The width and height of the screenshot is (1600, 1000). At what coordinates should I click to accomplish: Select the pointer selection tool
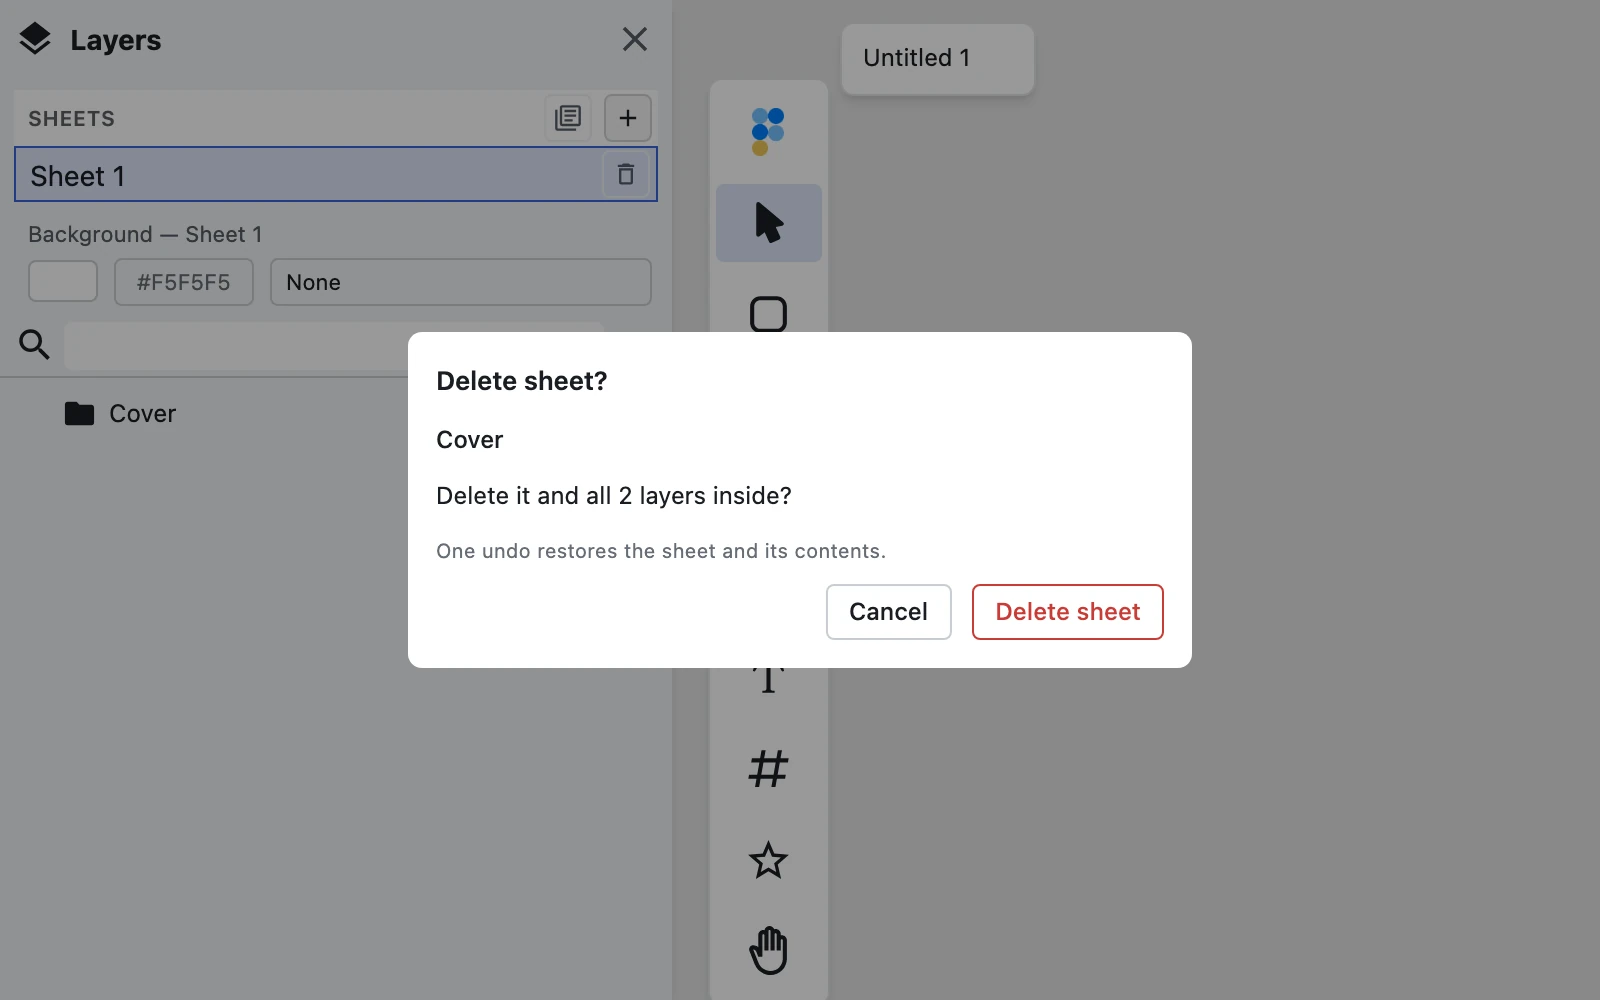coord(769,223)
